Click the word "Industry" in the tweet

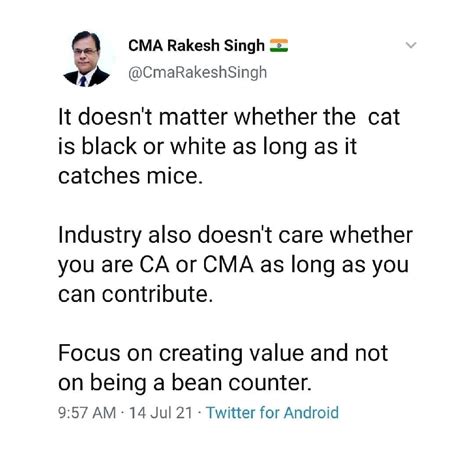(100, 236)
